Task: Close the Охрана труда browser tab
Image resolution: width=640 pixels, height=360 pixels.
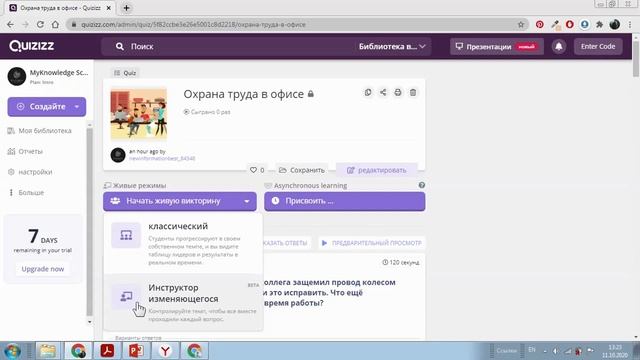Action: pyautogui.click(x=109, y=8)
